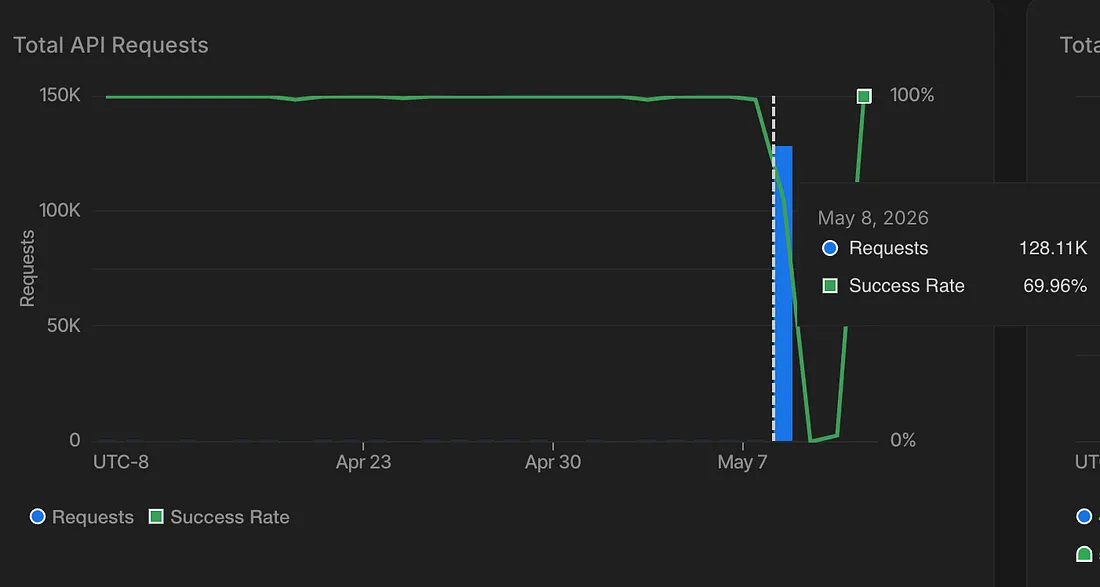The image size is (1100, 587).
Task: Click the "100%" right-axis label
Action: tap(912, 95)
